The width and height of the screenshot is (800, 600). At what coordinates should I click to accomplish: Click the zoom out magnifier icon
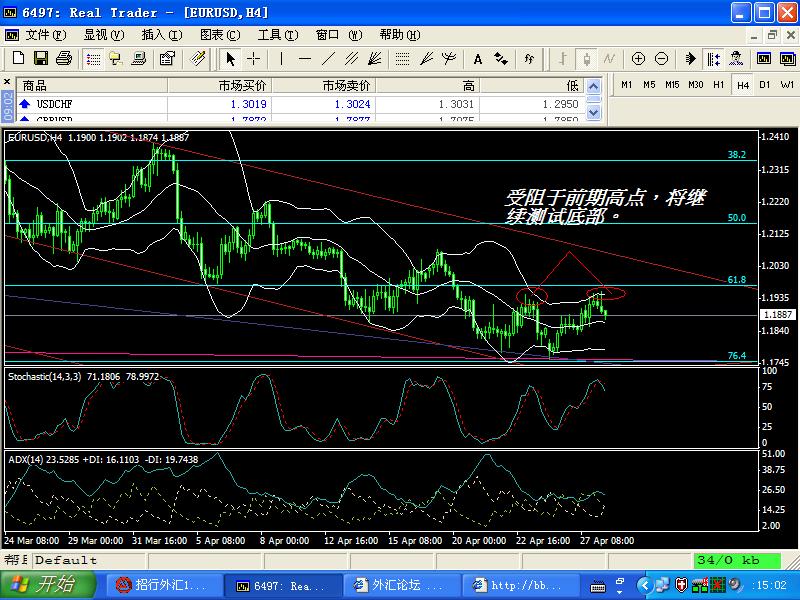coord(661,59)
